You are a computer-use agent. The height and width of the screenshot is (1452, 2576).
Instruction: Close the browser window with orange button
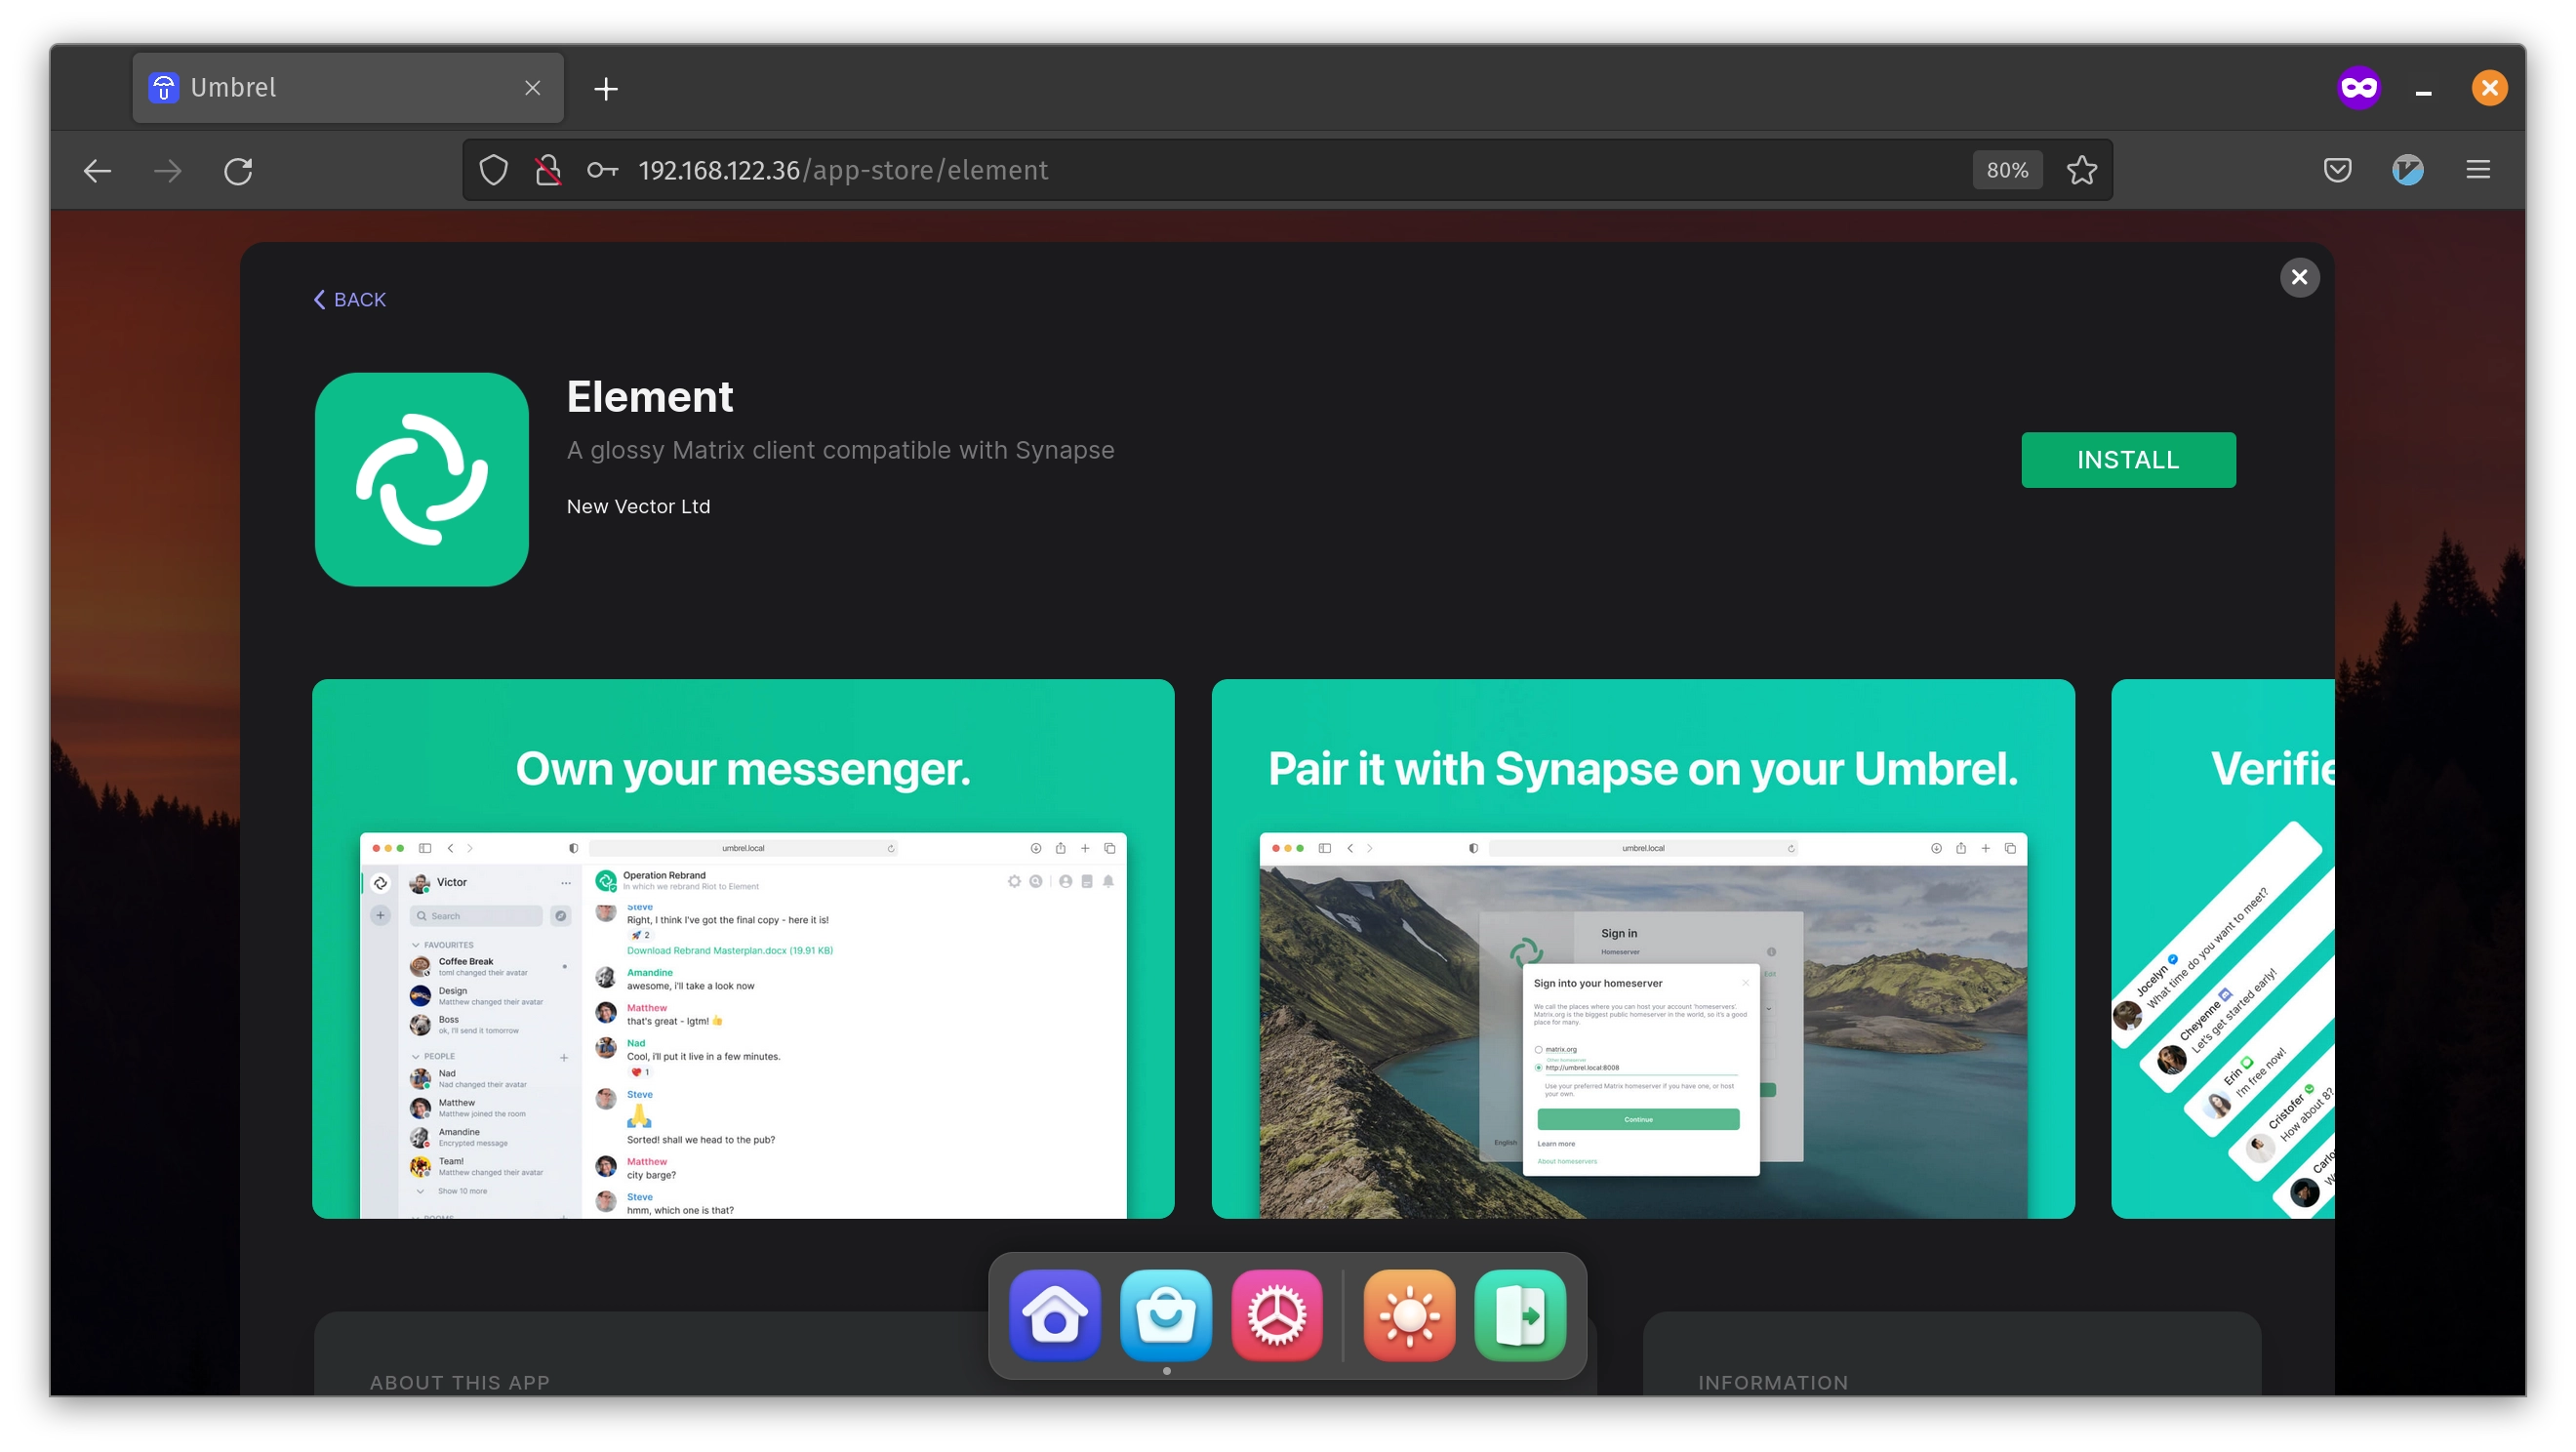pyautogui.click(x=2490, y=88)
